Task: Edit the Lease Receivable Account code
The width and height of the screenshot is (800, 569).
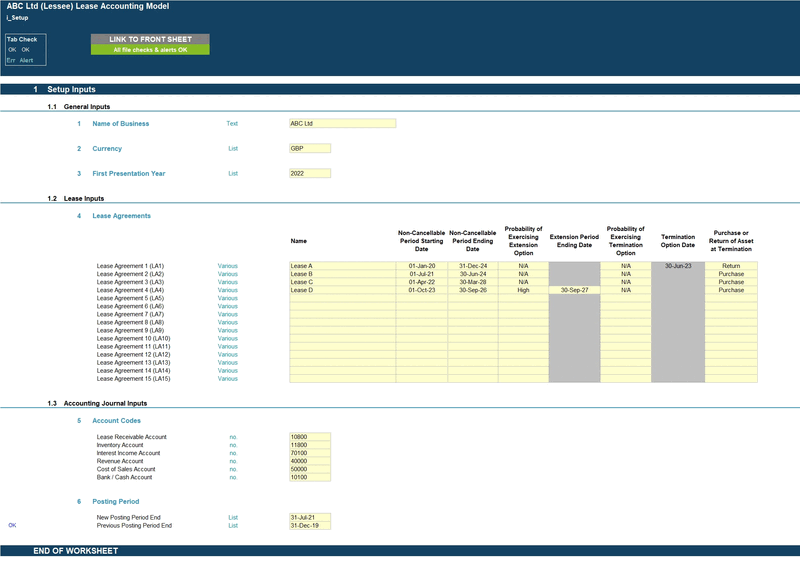Action: click(x=309, y=437)
